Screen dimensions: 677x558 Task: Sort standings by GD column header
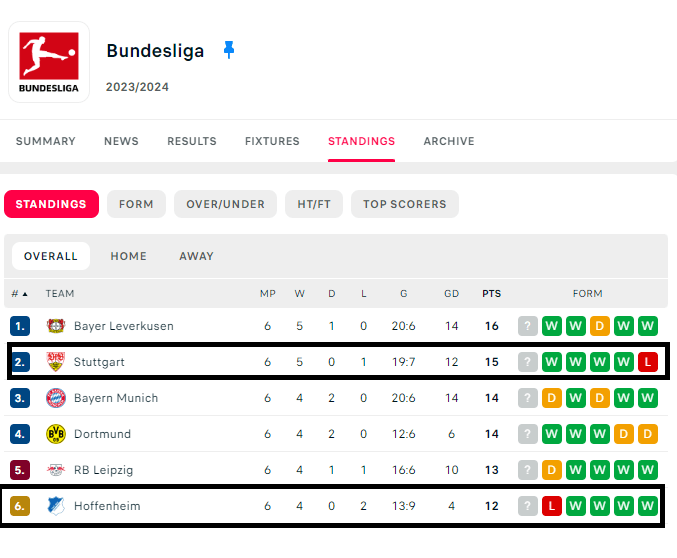[451, 294]
